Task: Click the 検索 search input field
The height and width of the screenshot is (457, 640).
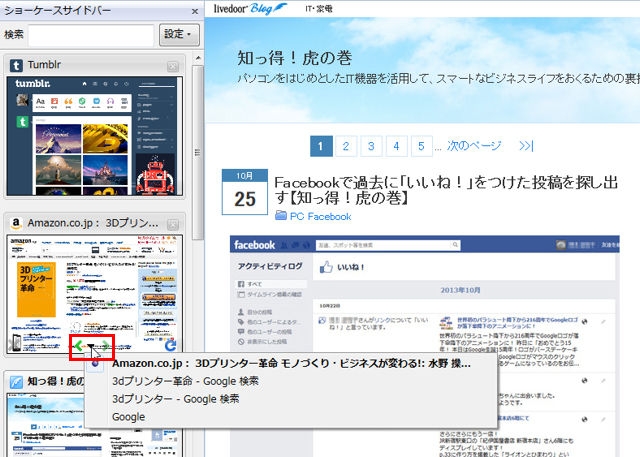Action: [91, 35]
